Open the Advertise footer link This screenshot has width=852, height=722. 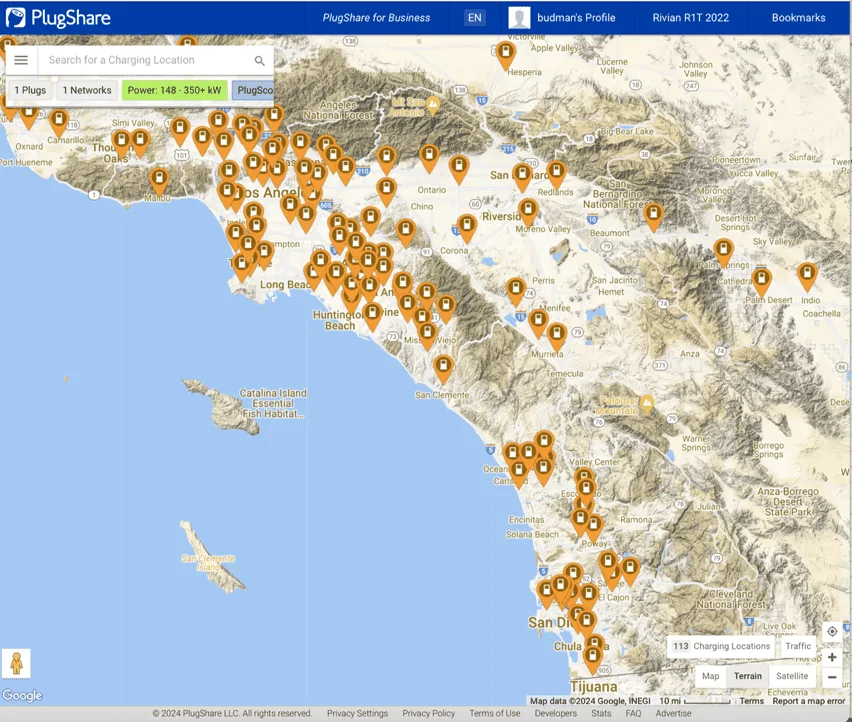pos(673,713)
